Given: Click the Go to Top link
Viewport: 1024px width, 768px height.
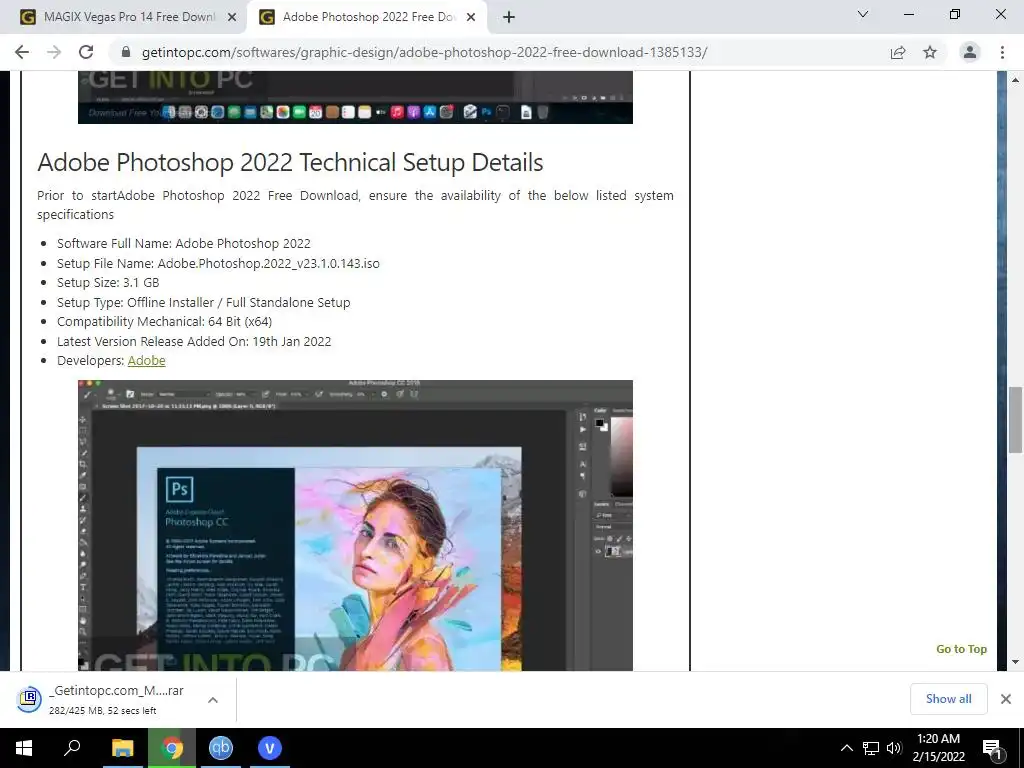Looking at the screenshot, I should [961, 649].
